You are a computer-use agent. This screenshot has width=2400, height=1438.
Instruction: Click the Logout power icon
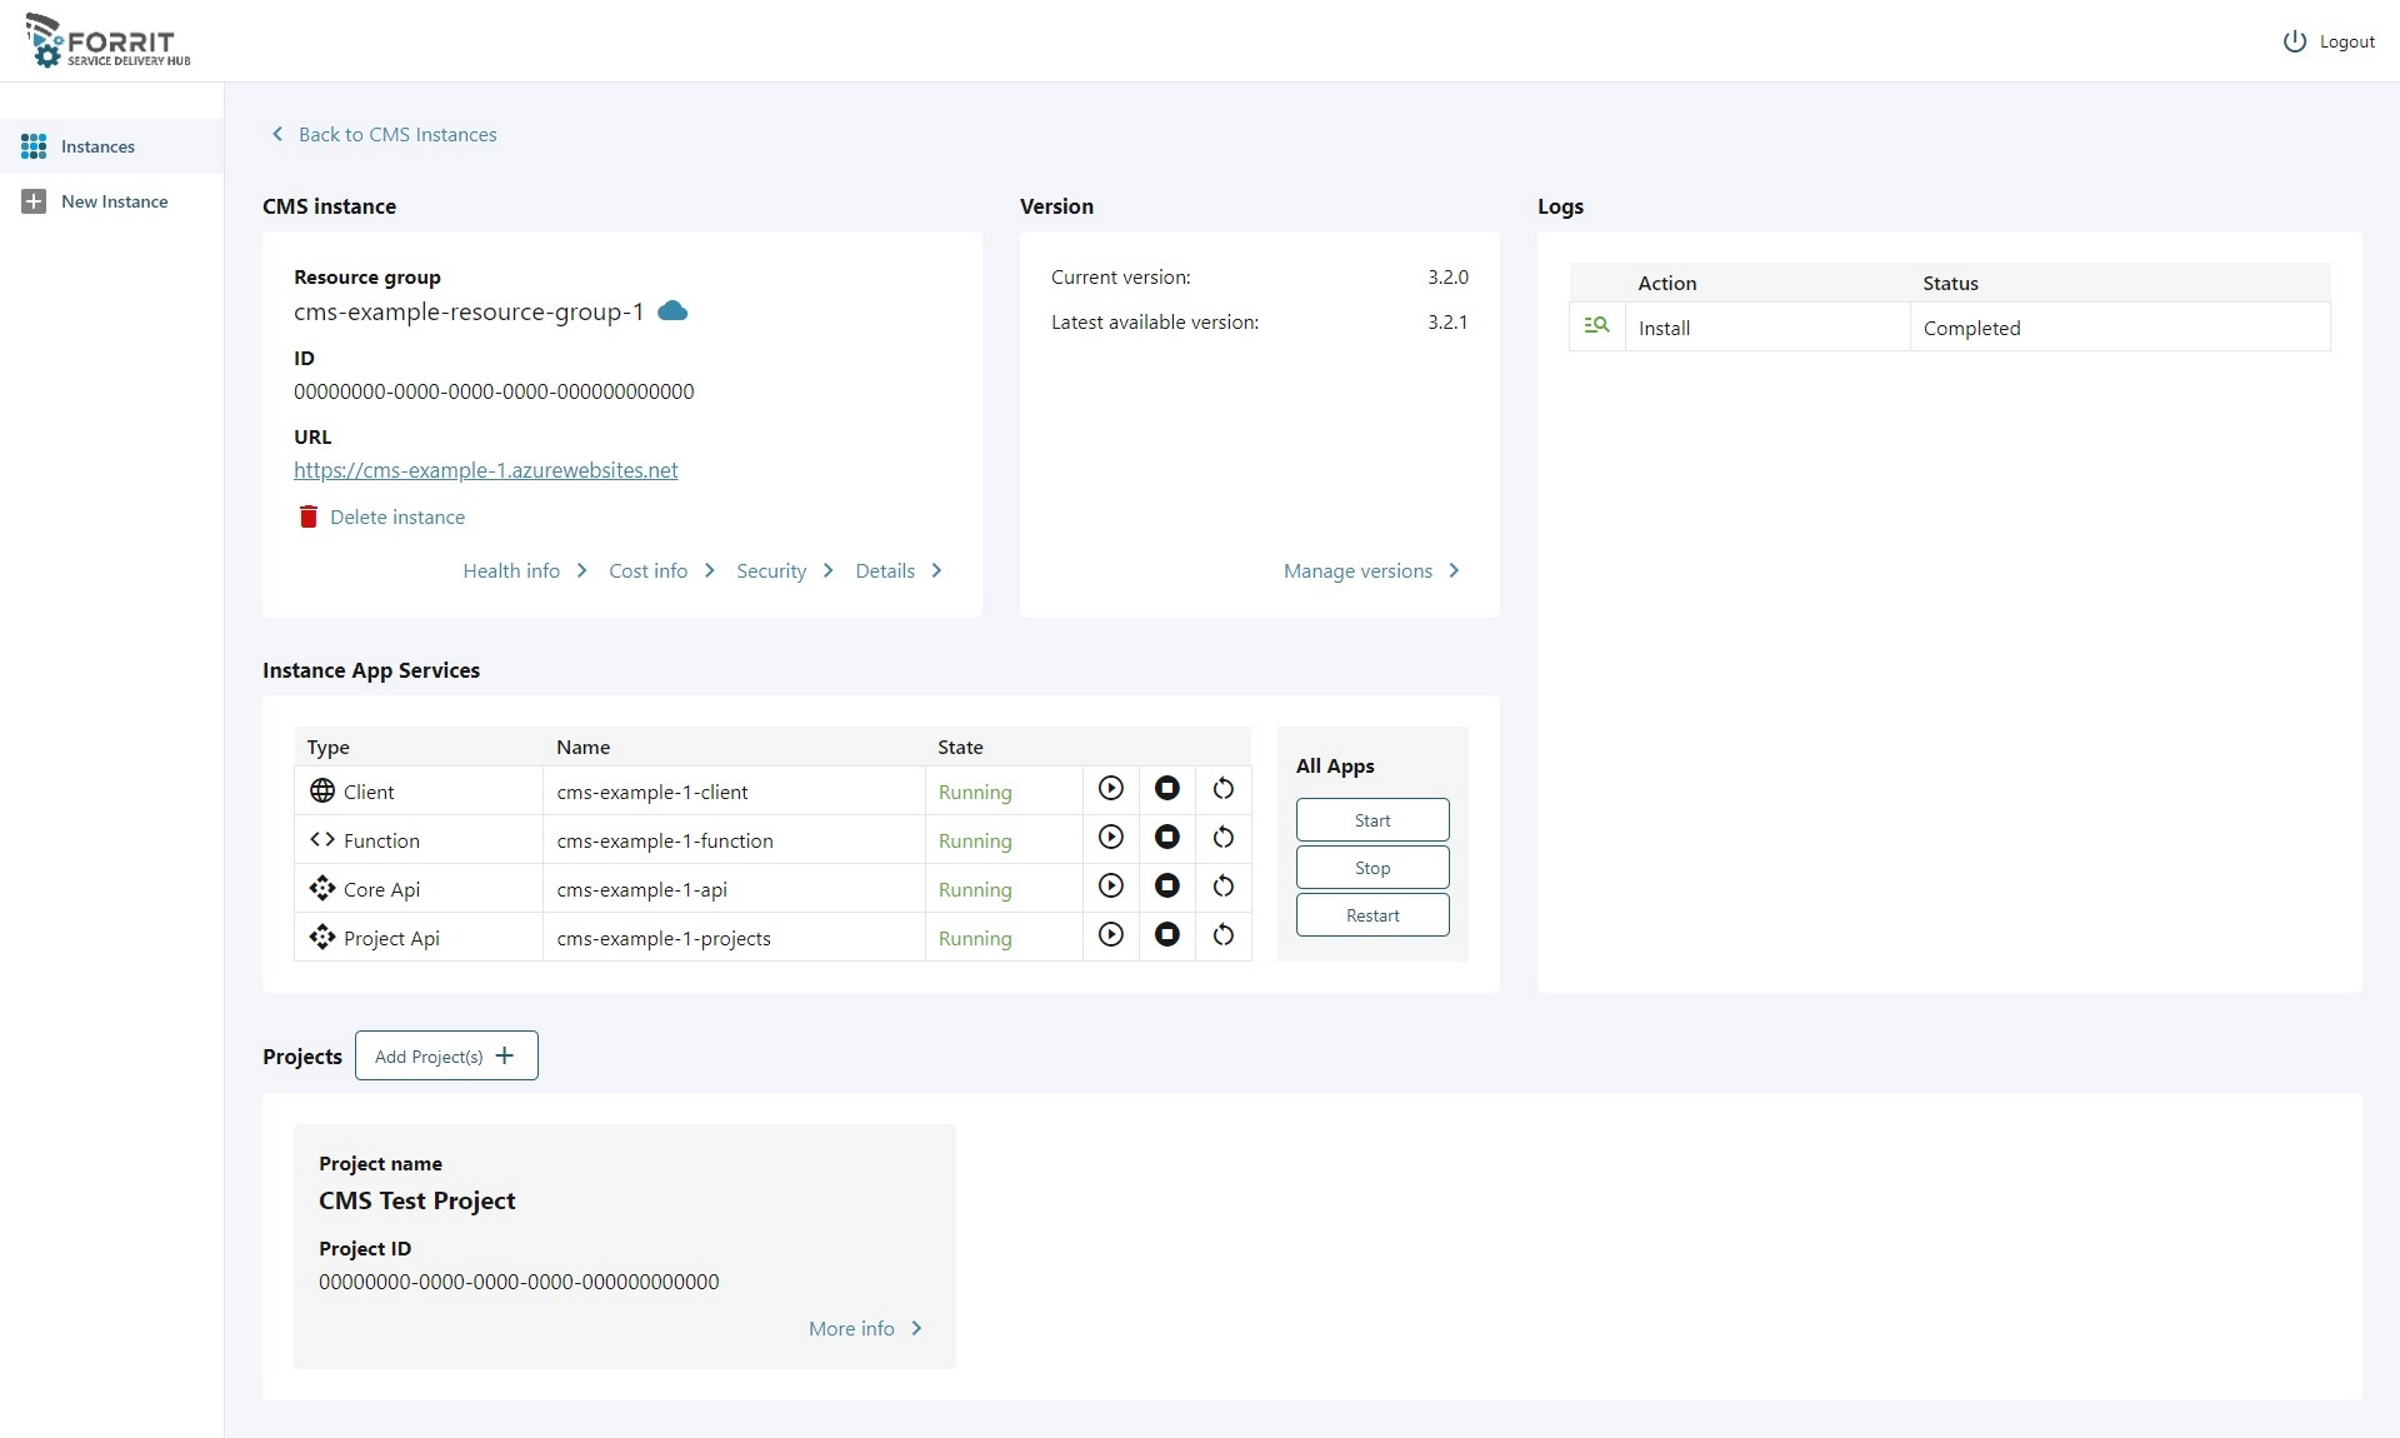[x=2294, y=41]
